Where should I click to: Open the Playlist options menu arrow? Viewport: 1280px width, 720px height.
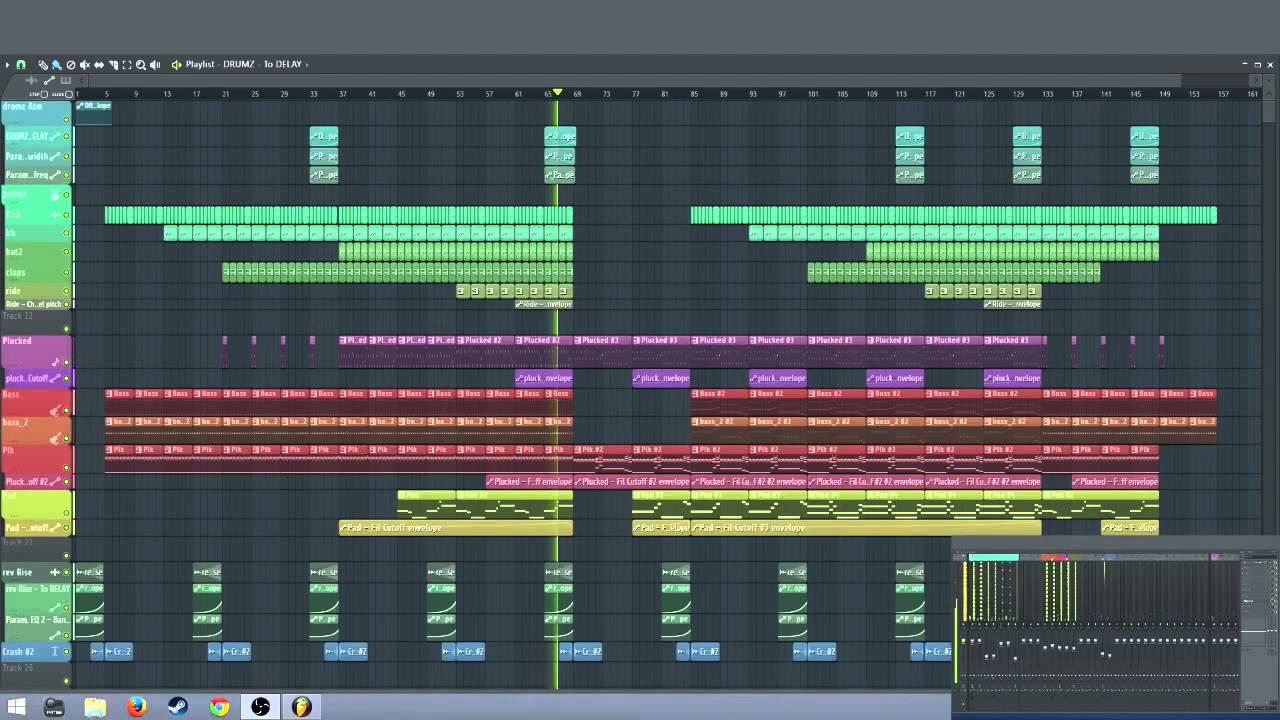point(7,65)
